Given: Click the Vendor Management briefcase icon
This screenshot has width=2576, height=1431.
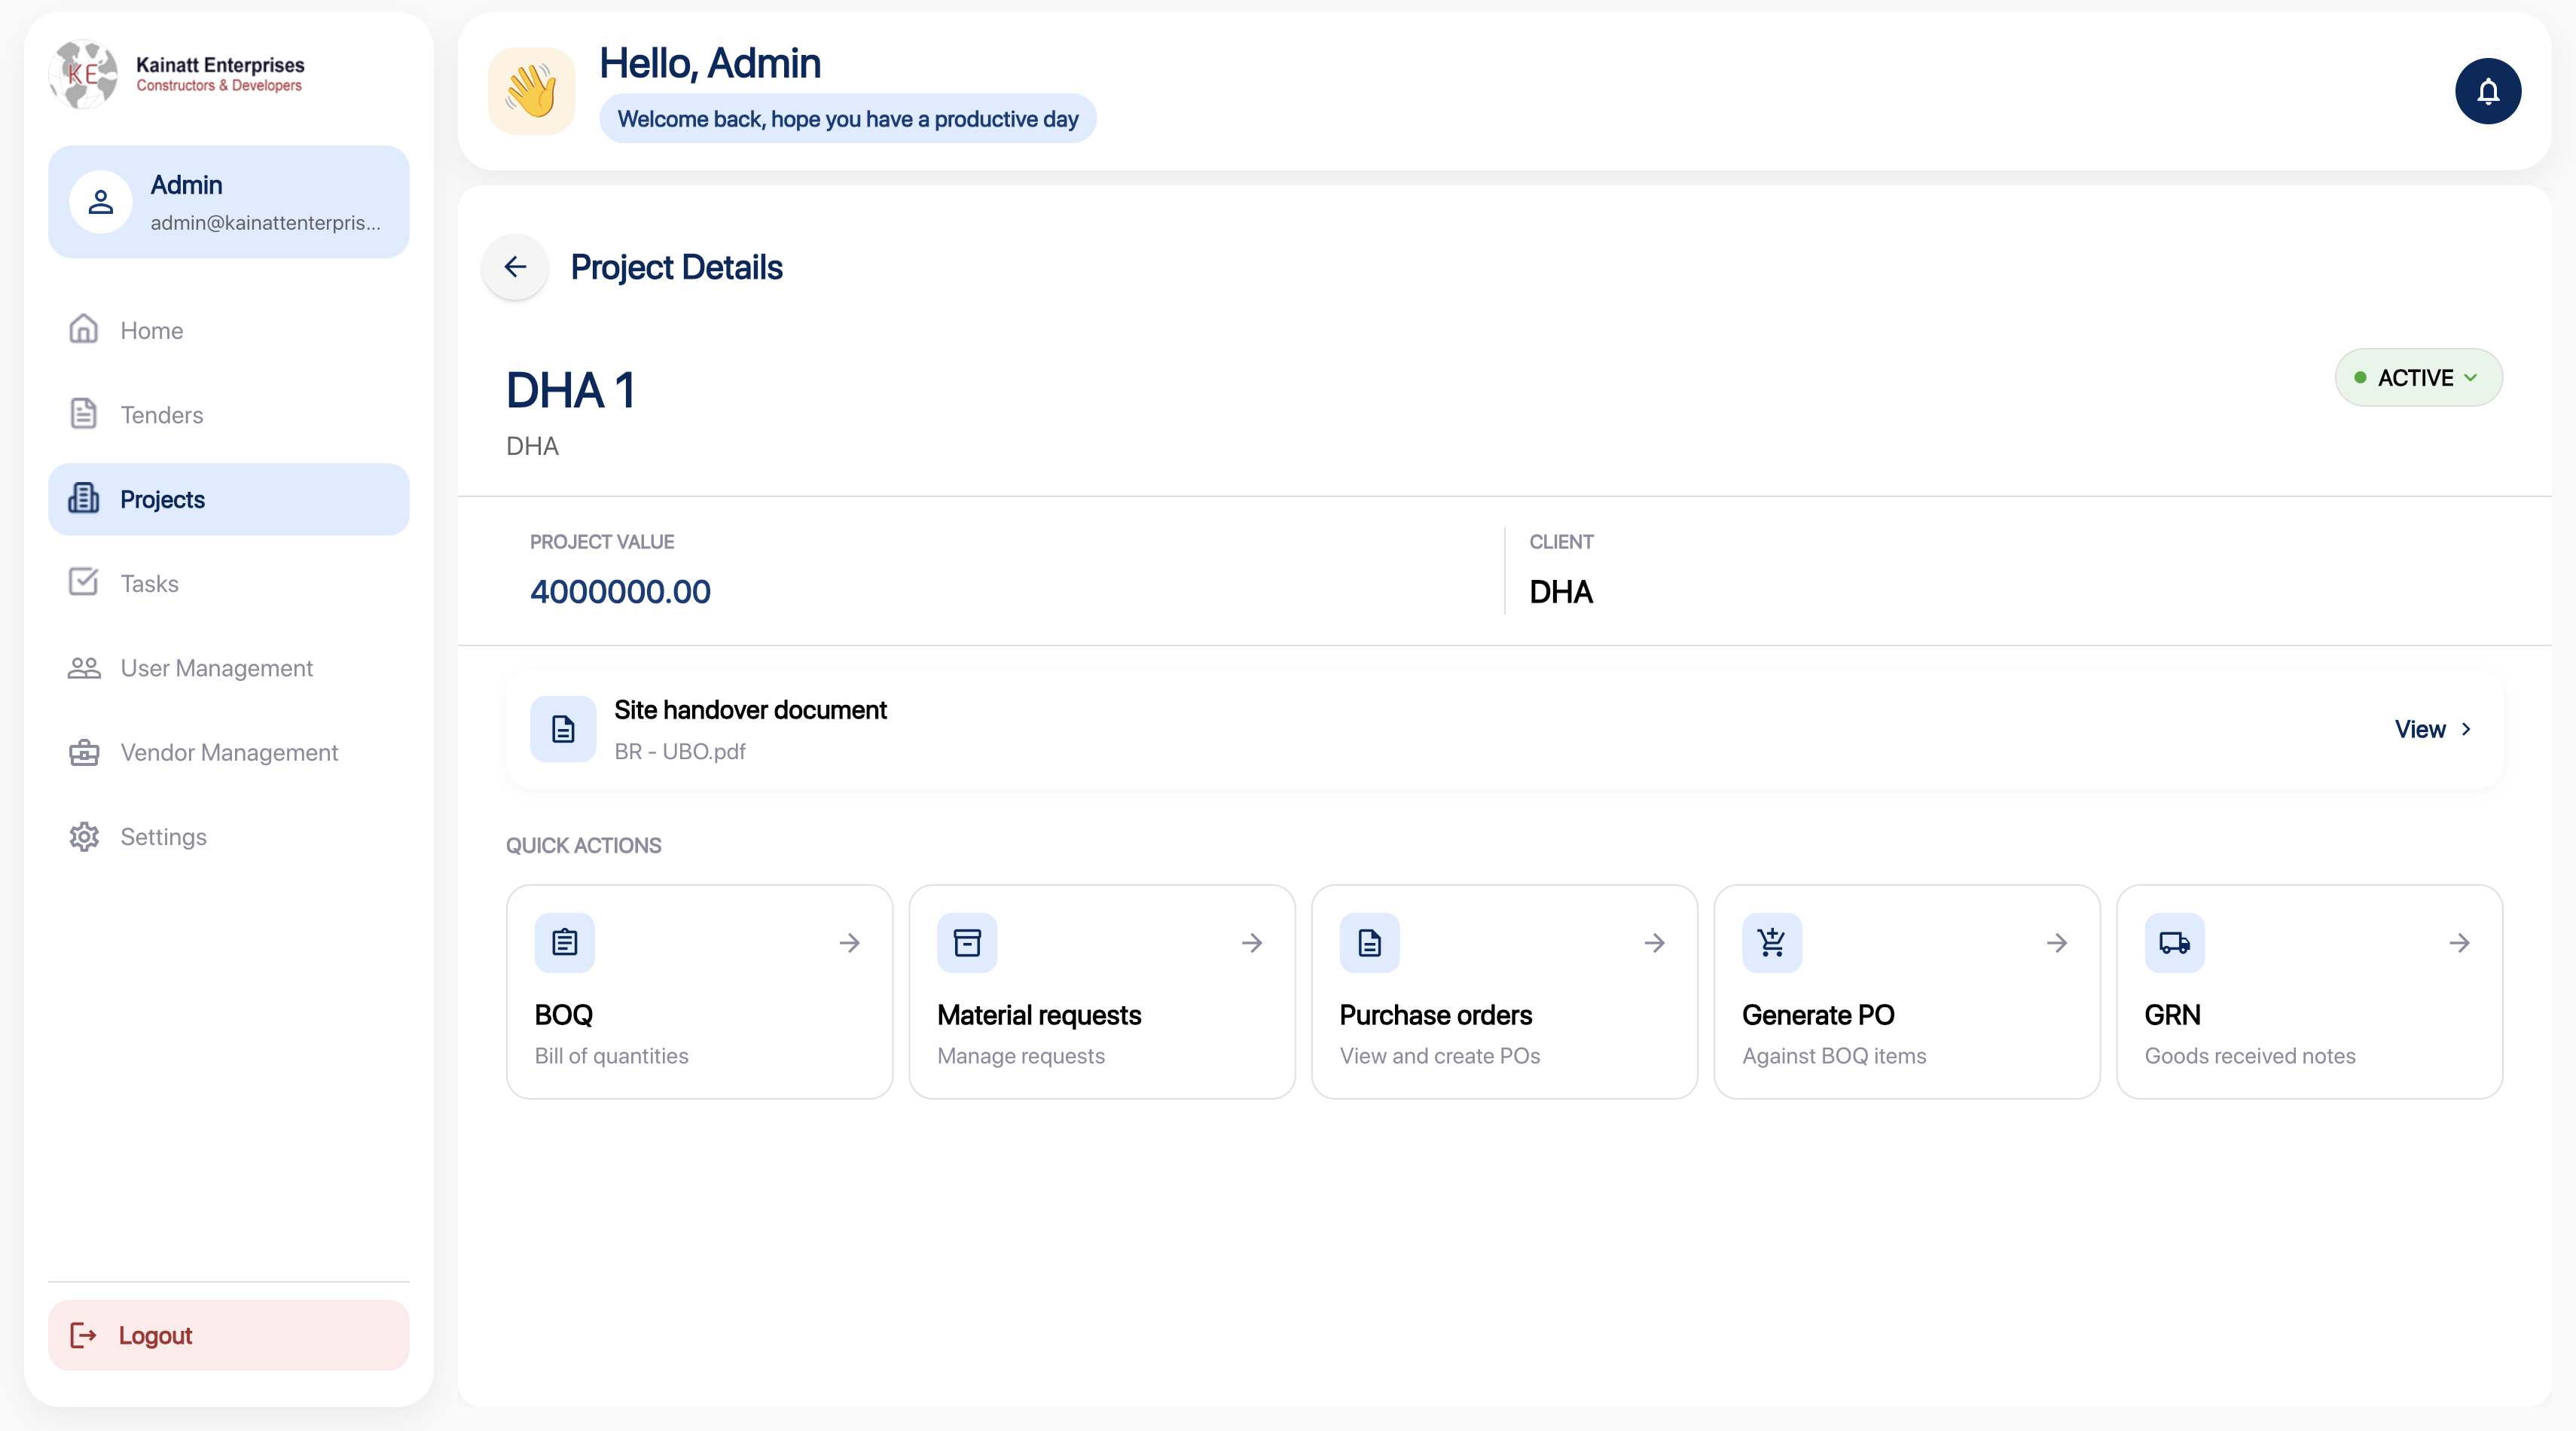Looking at the screenshot, I should click(84, 752).
